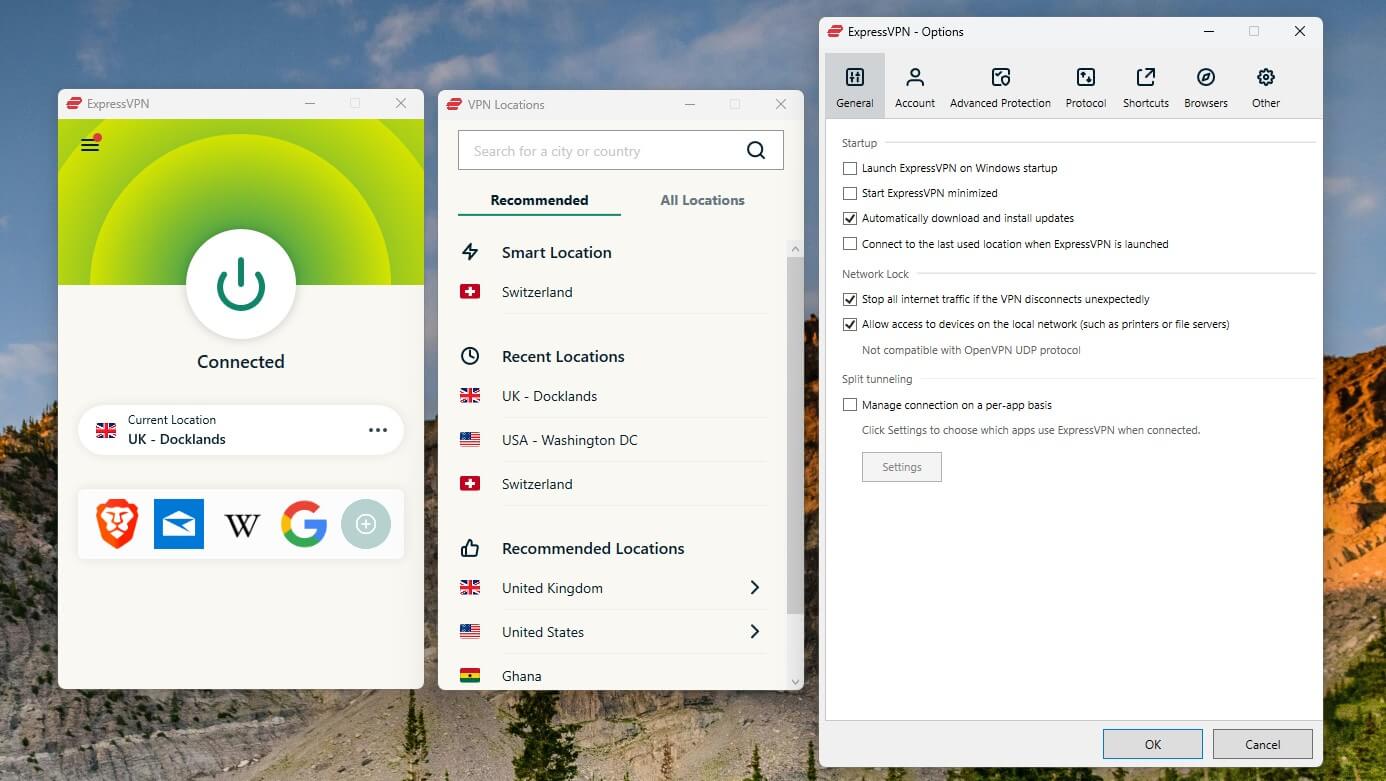Enable Launch ExpressVPN on Windows startup
This screenshot has height=781, width=1386.
(850, 168)
